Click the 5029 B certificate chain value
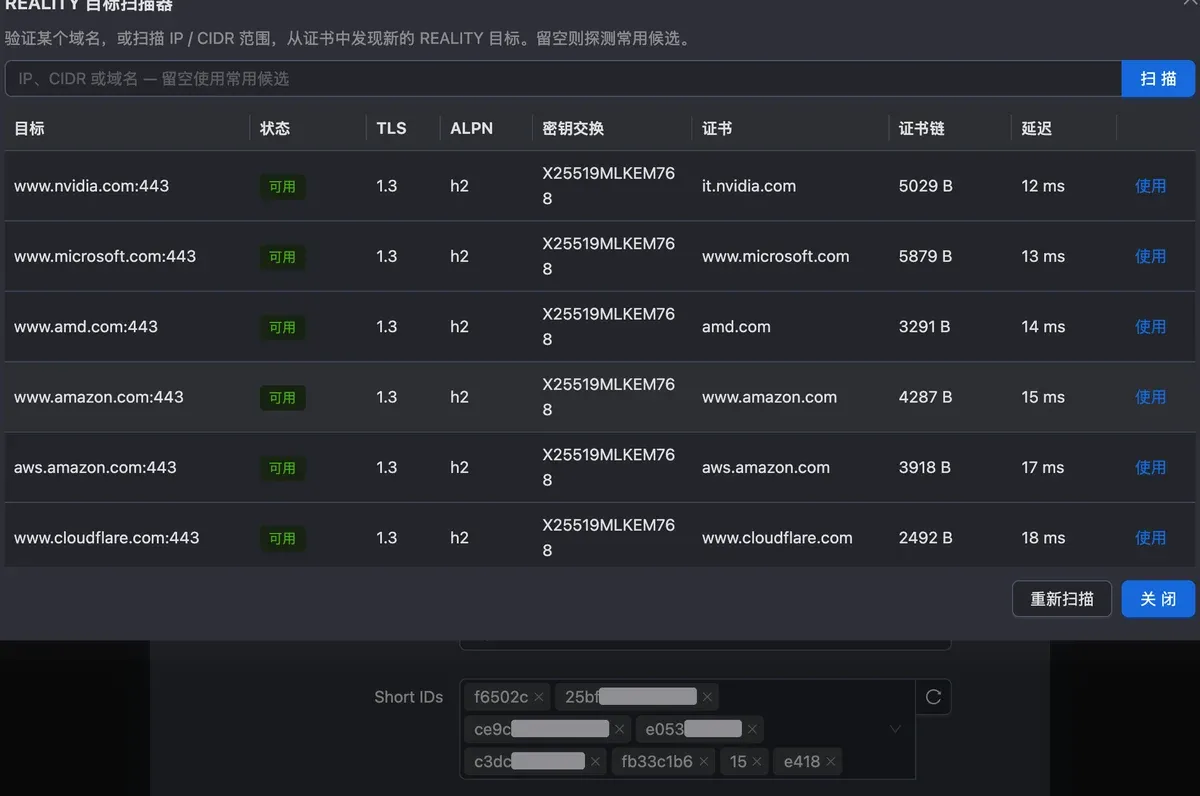Screen dimensions: 1200x796 (925, 186)
